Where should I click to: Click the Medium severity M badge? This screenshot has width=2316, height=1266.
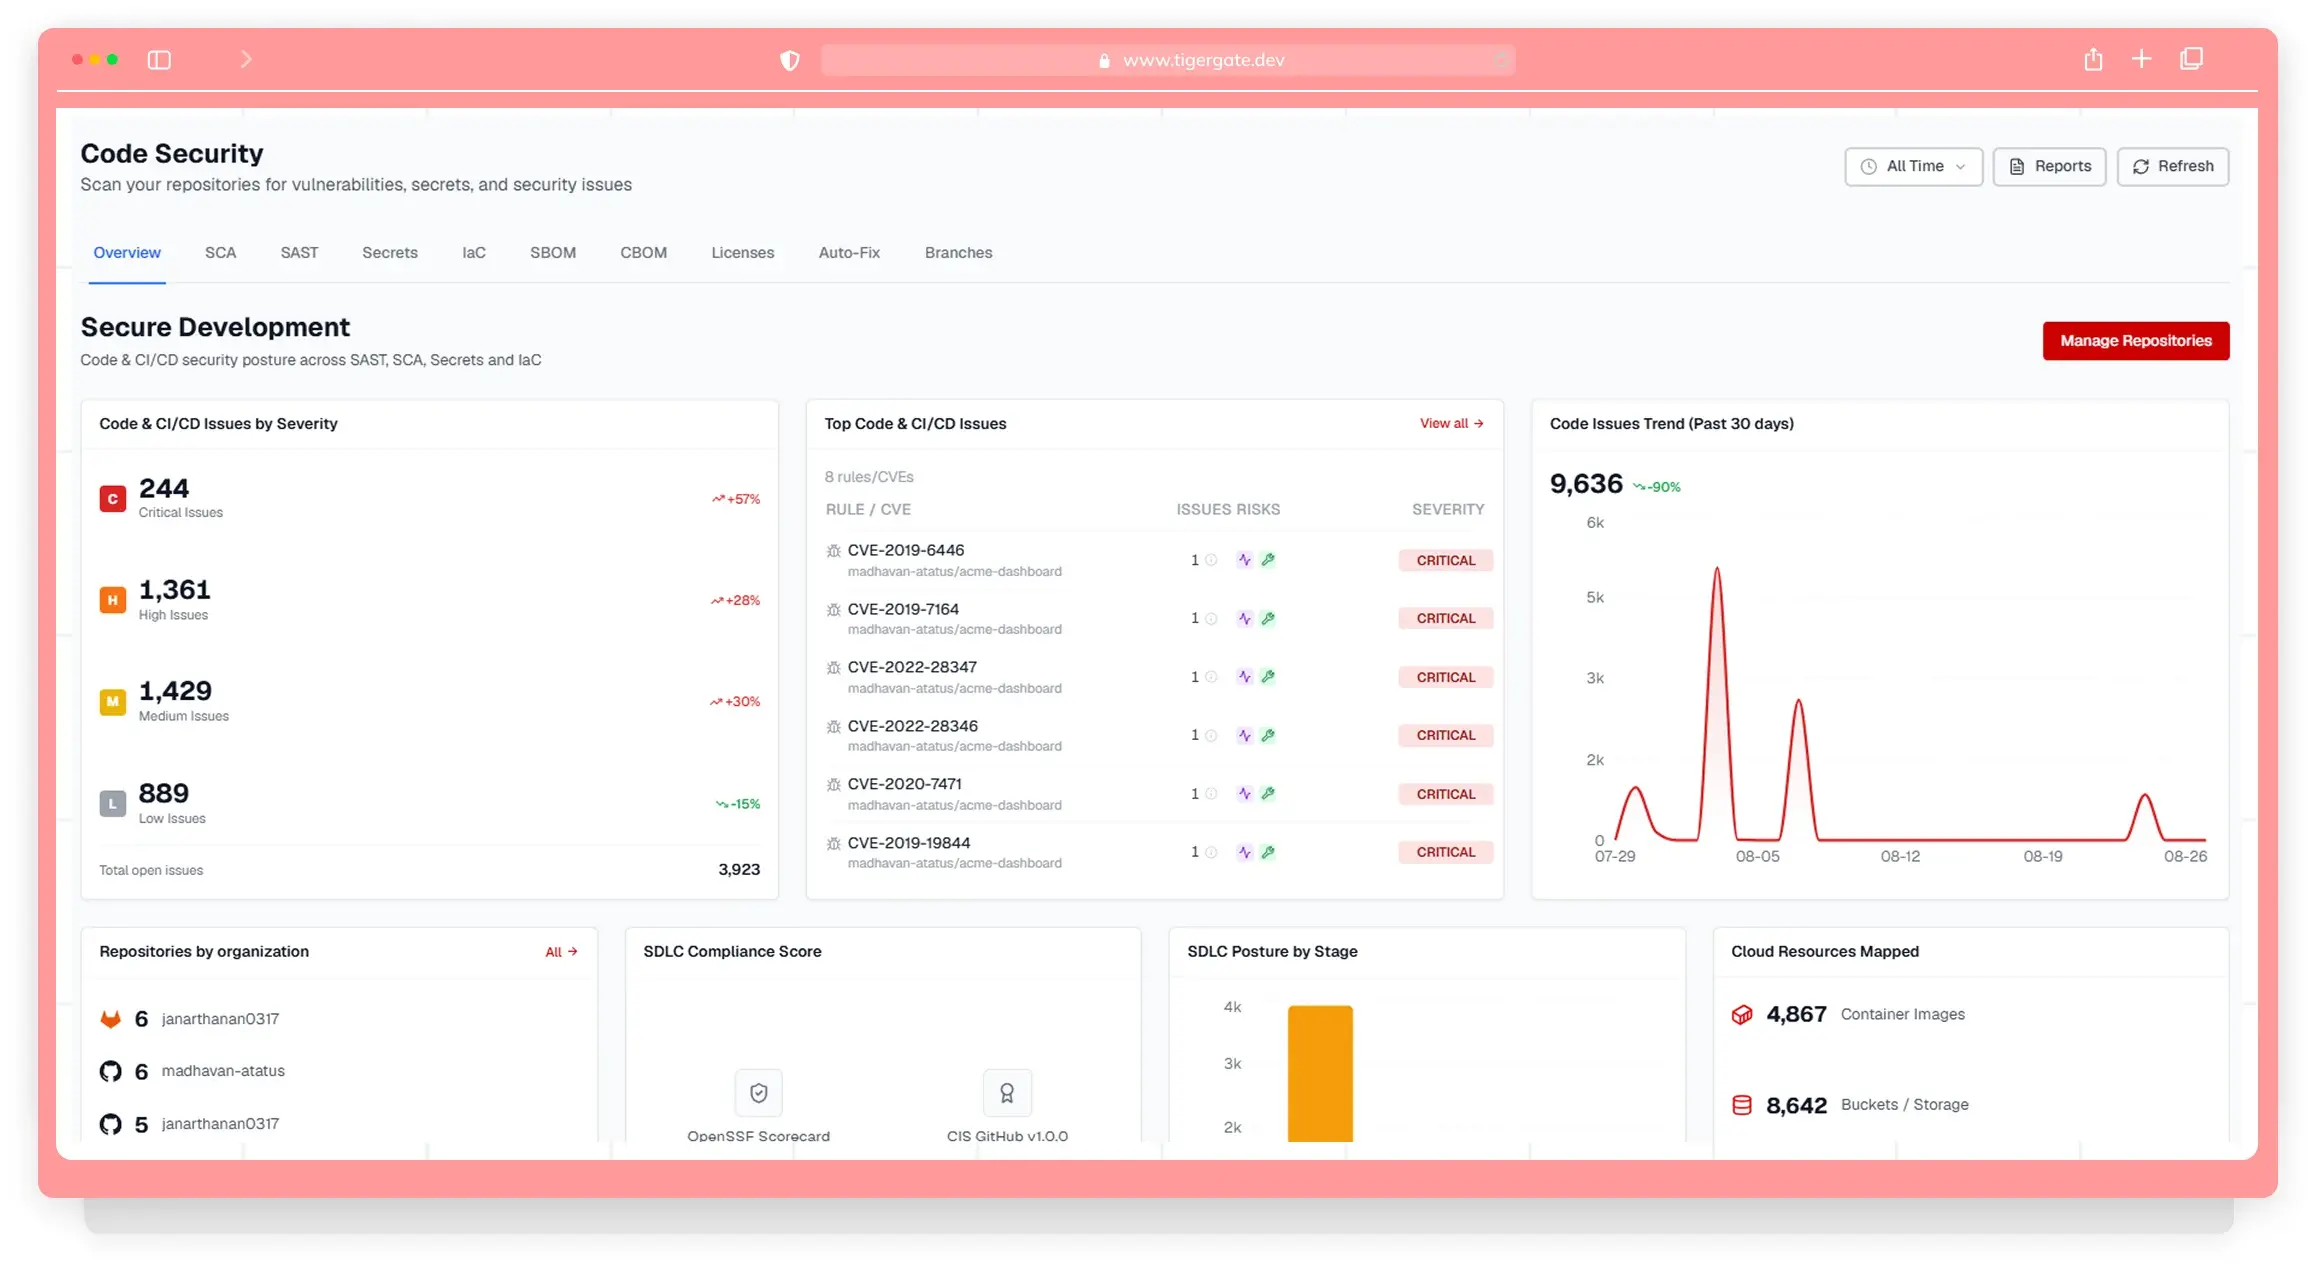pyautogui.click(x=113, y=701)
